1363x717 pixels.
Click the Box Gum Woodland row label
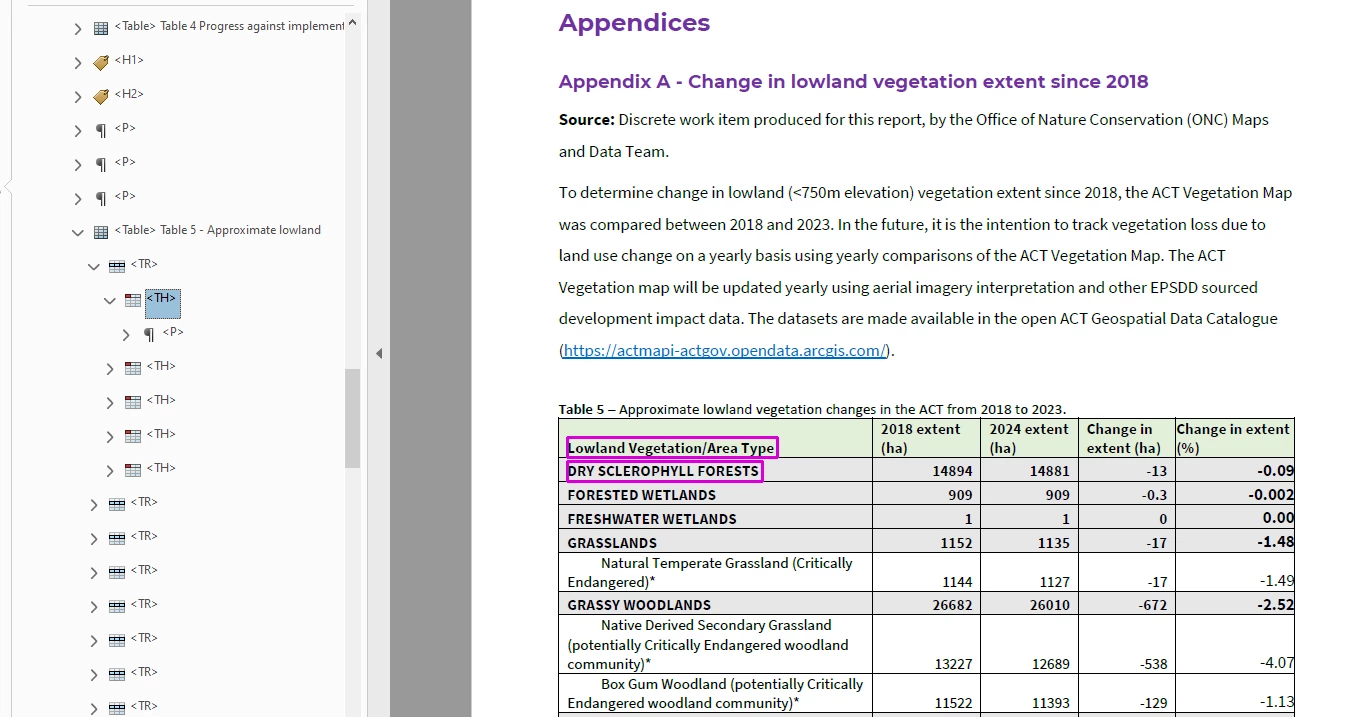(715, 693)
